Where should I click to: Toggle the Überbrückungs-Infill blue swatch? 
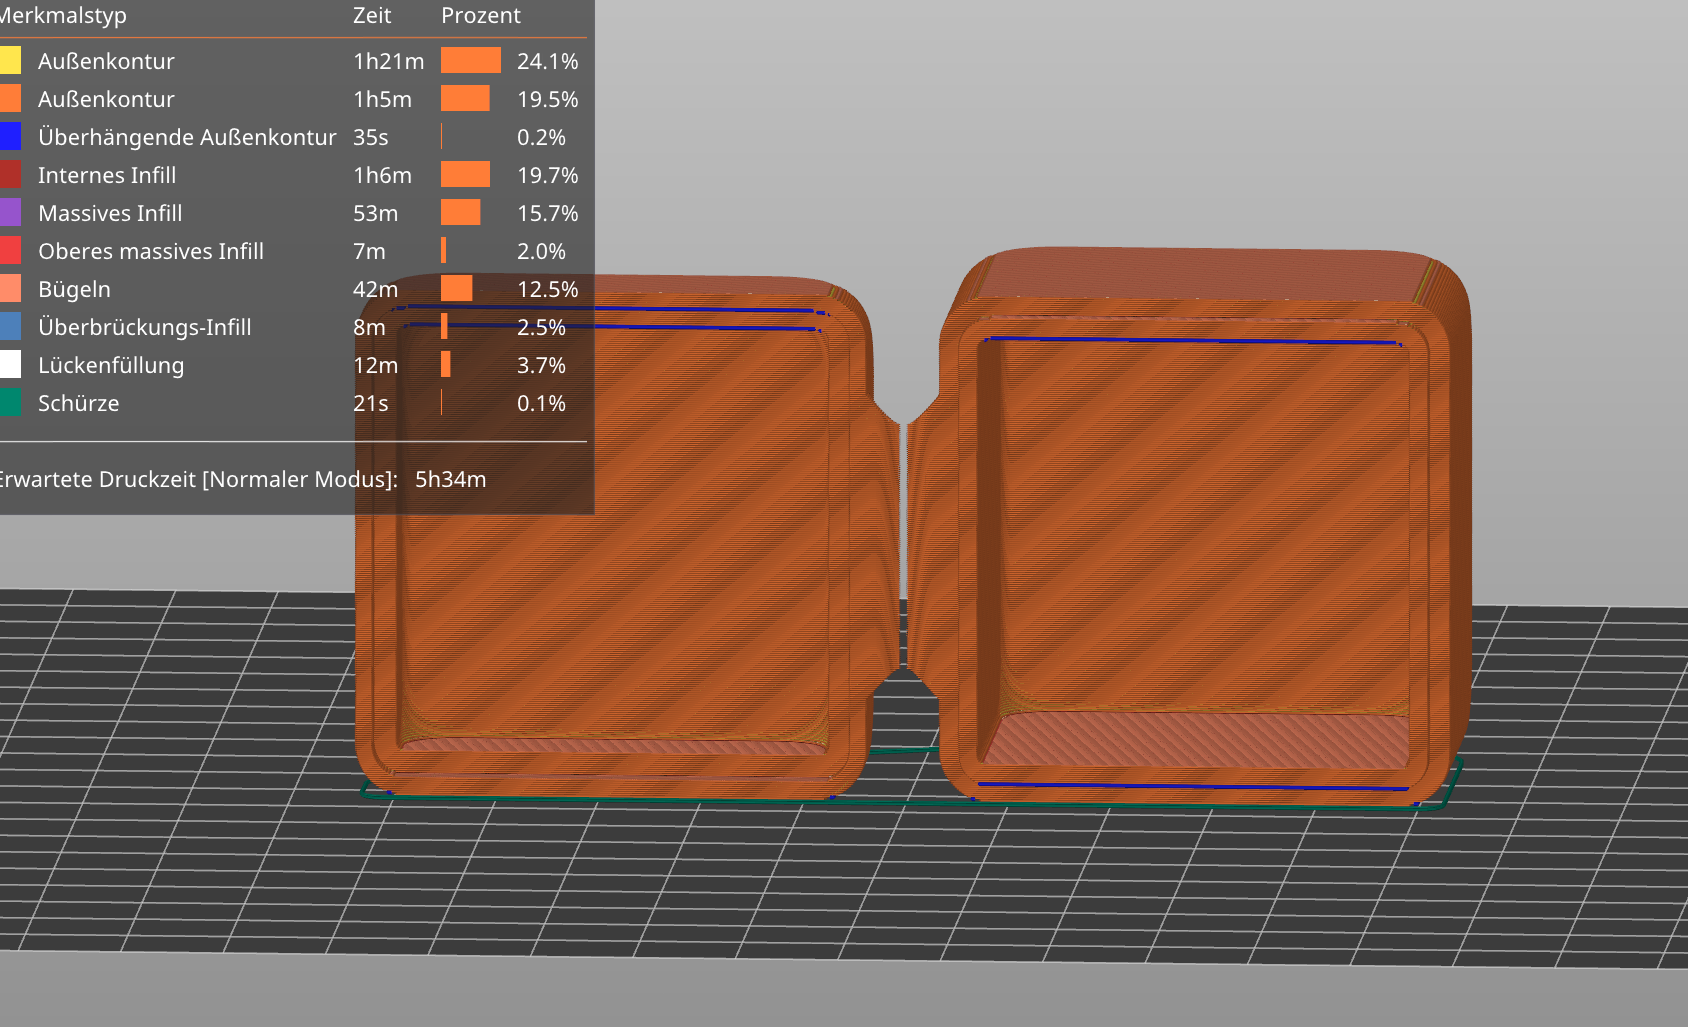[x=12, y=326]
